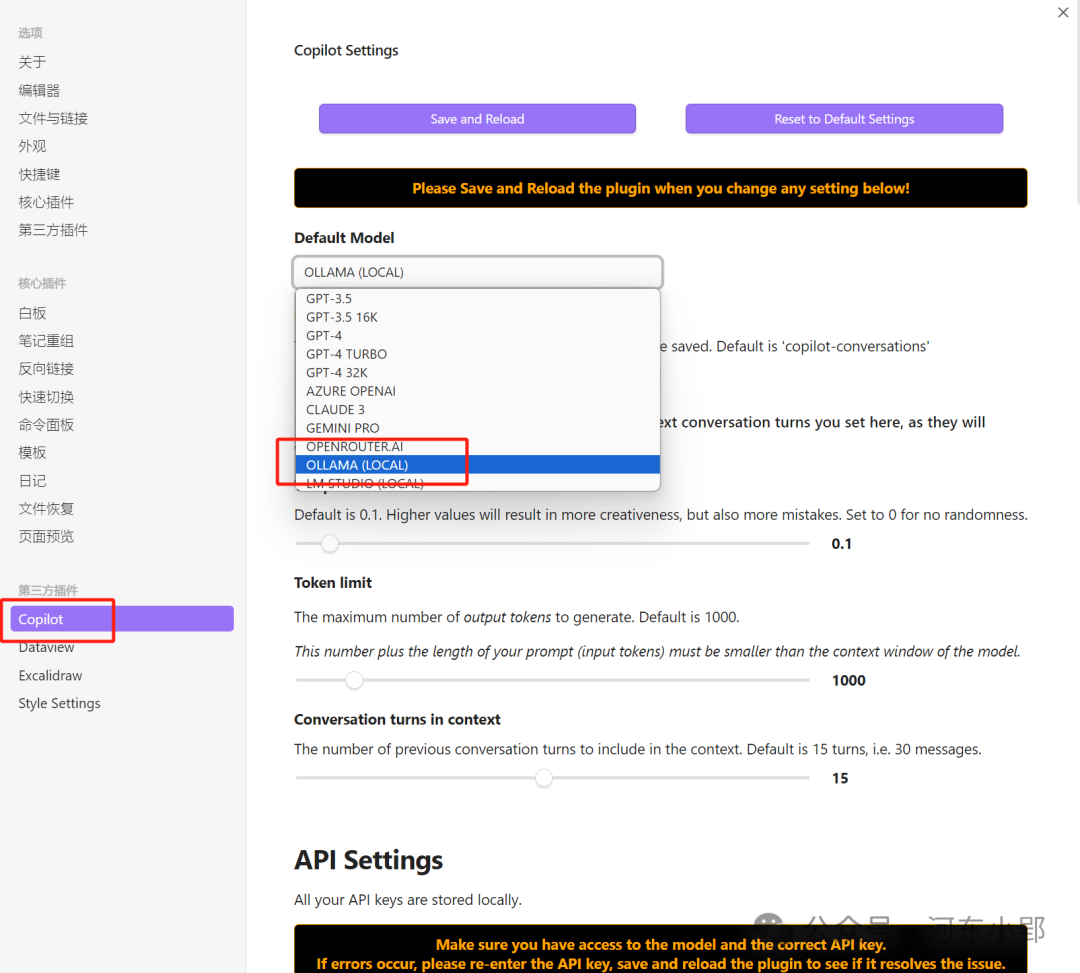Choose GEMINI PRO from dropdown list
The image size is (1080, 973).
coord(342,428)
